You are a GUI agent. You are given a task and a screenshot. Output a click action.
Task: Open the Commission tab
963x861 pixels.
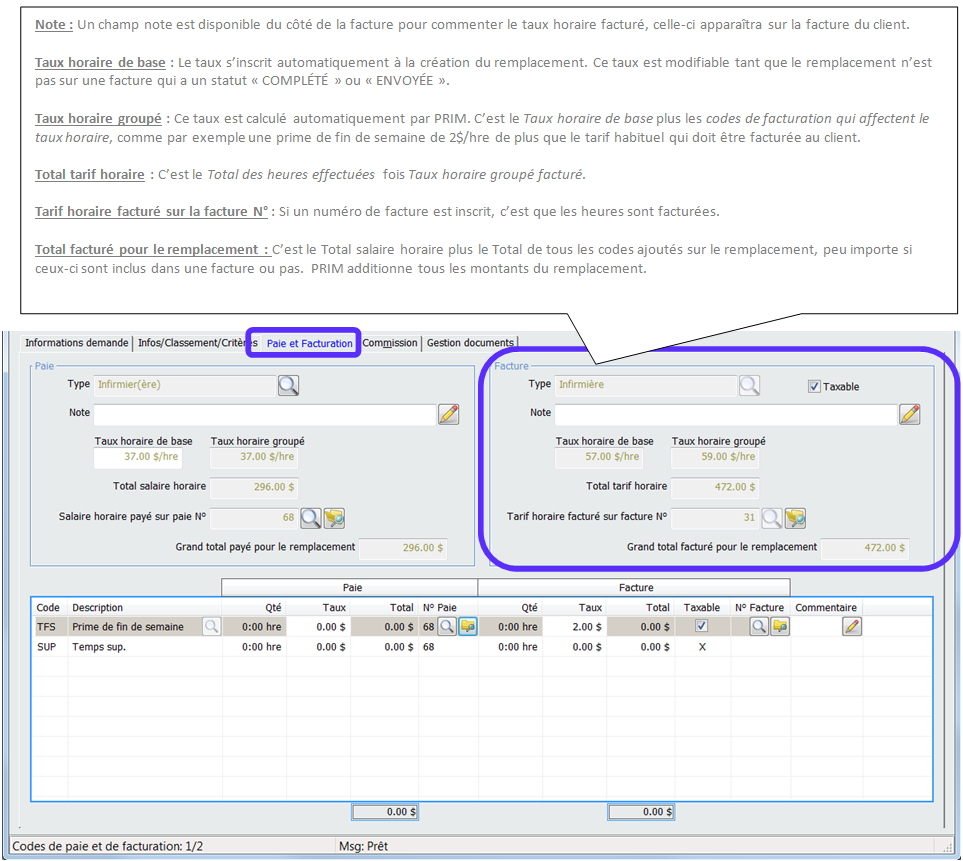390,343
